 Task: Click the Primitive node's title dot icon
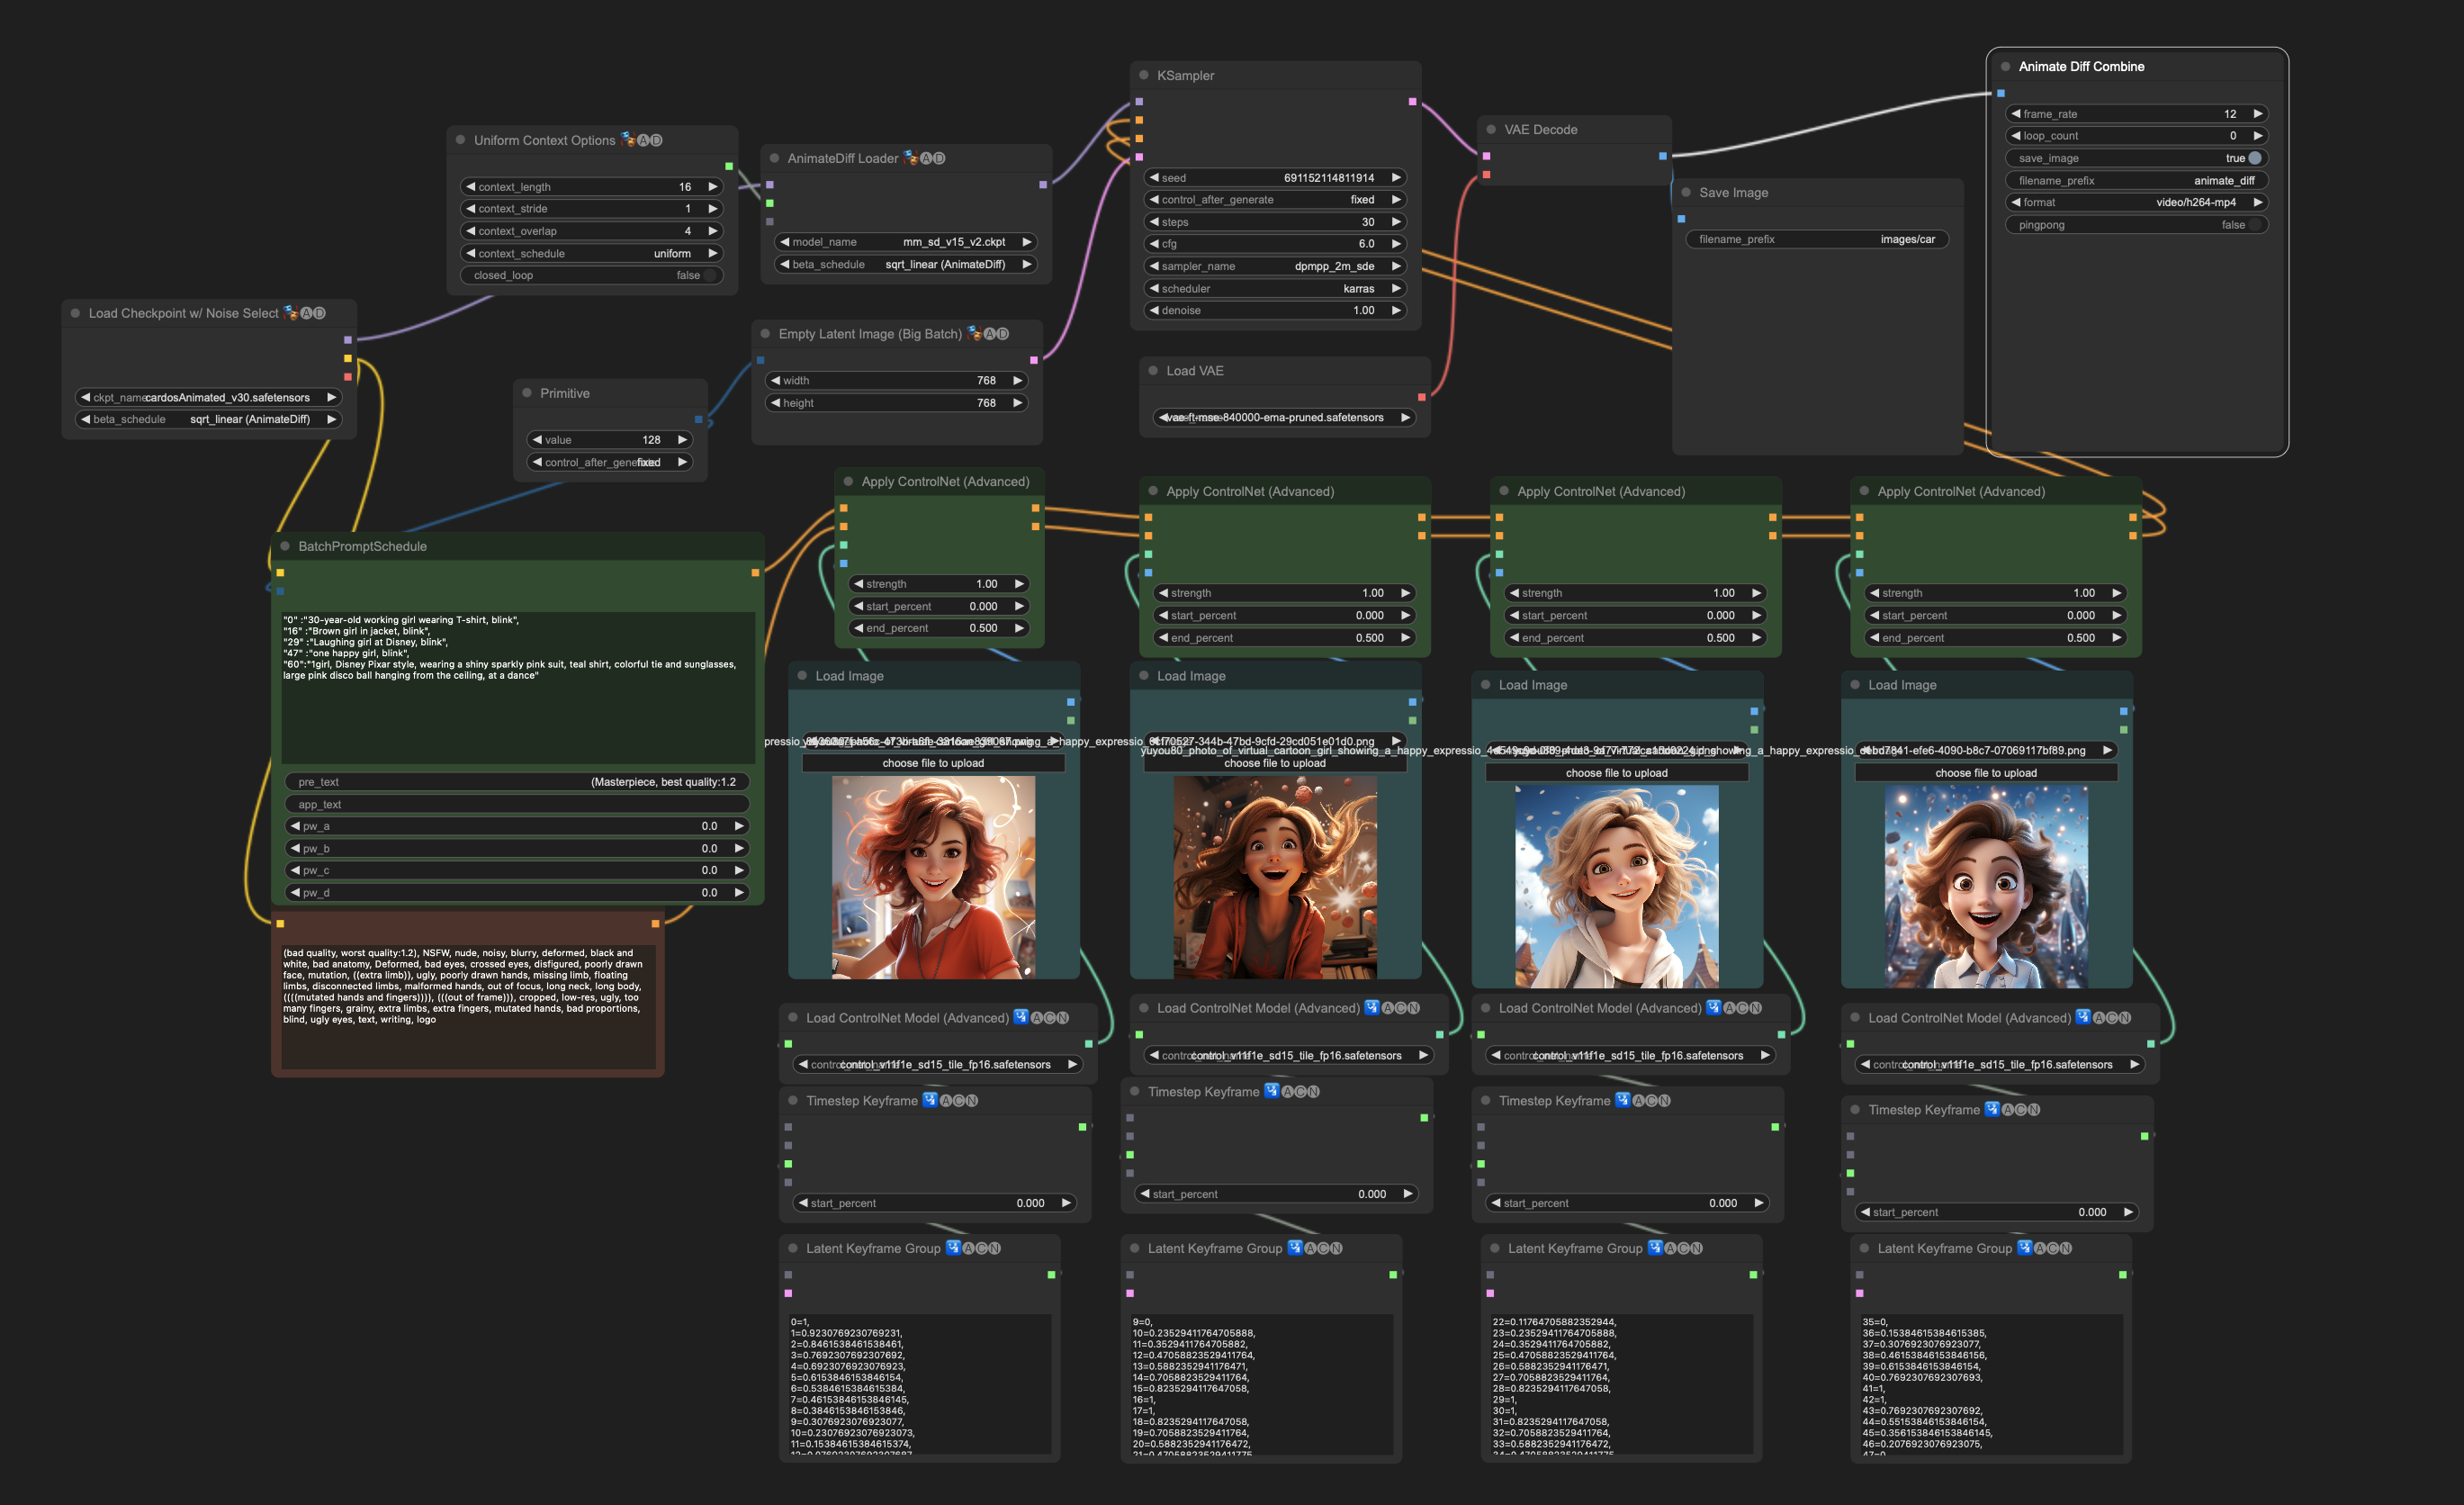point(527,393)
